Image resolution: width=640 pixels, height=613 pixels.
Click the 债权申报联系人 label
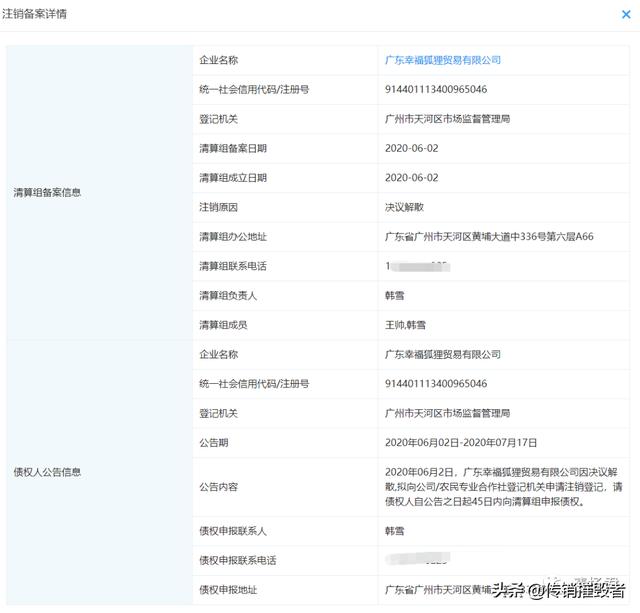(233, 531)
